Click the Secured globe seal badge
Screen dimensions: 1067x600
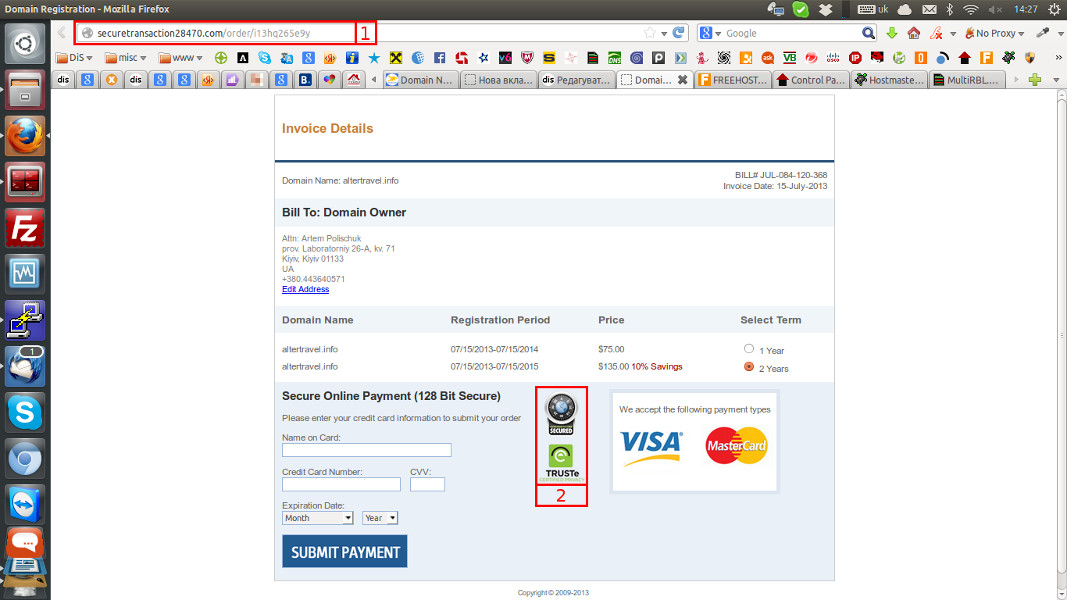click(561, 414)
